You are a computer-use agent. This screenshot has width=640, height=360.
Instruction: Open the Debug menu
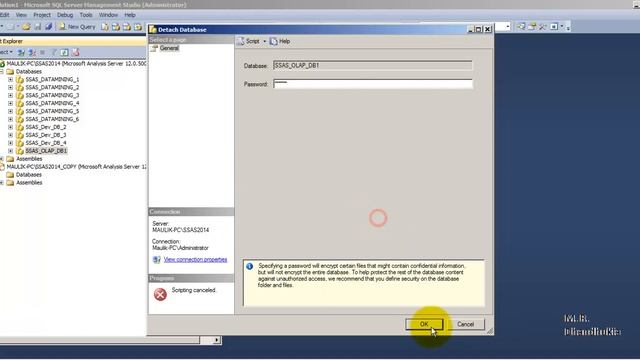click(65, 15)
